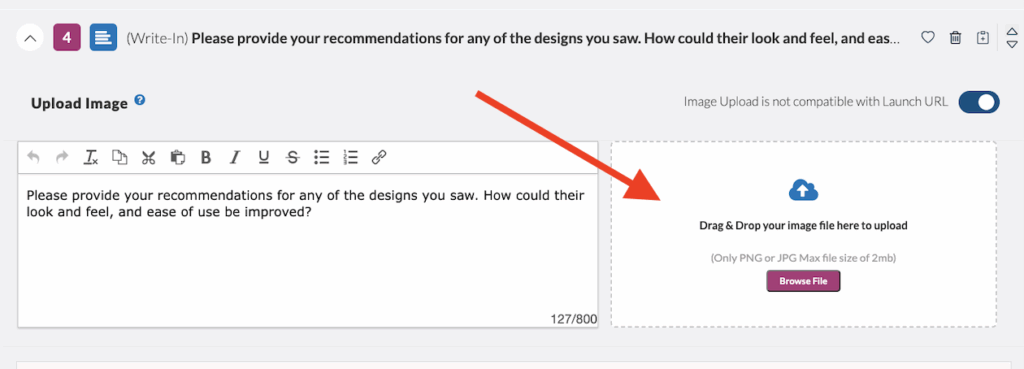Click the blue Write-In question type icon
The width and height of the screenshot is (1024, 369).
(103, 38)
